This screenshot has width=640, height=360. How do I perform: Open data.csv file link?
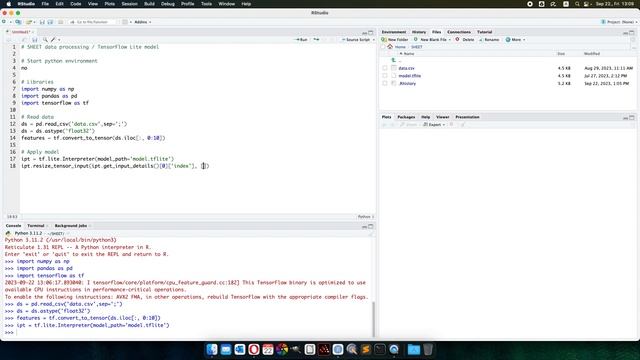(x=407, y=68)
